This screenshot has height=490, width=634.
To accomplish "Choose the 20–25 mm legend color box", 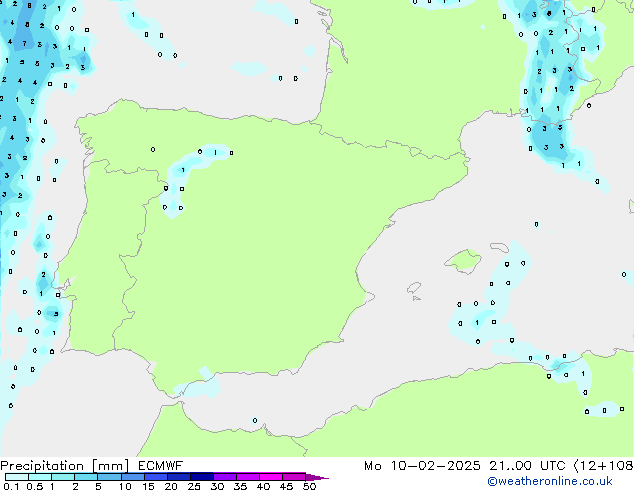I will coord(178,477).
